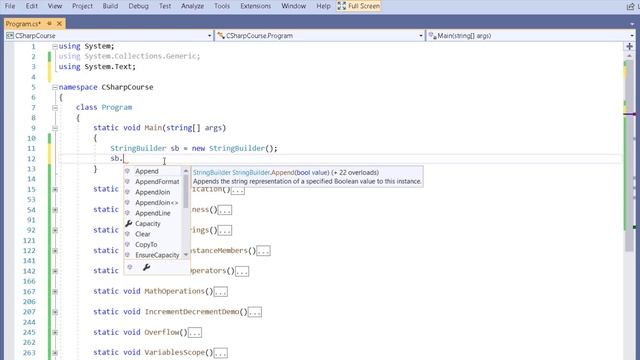640x360 pixels.
Task: Select AppendJoin in the IntelliSense list
Action: point(153,192)
